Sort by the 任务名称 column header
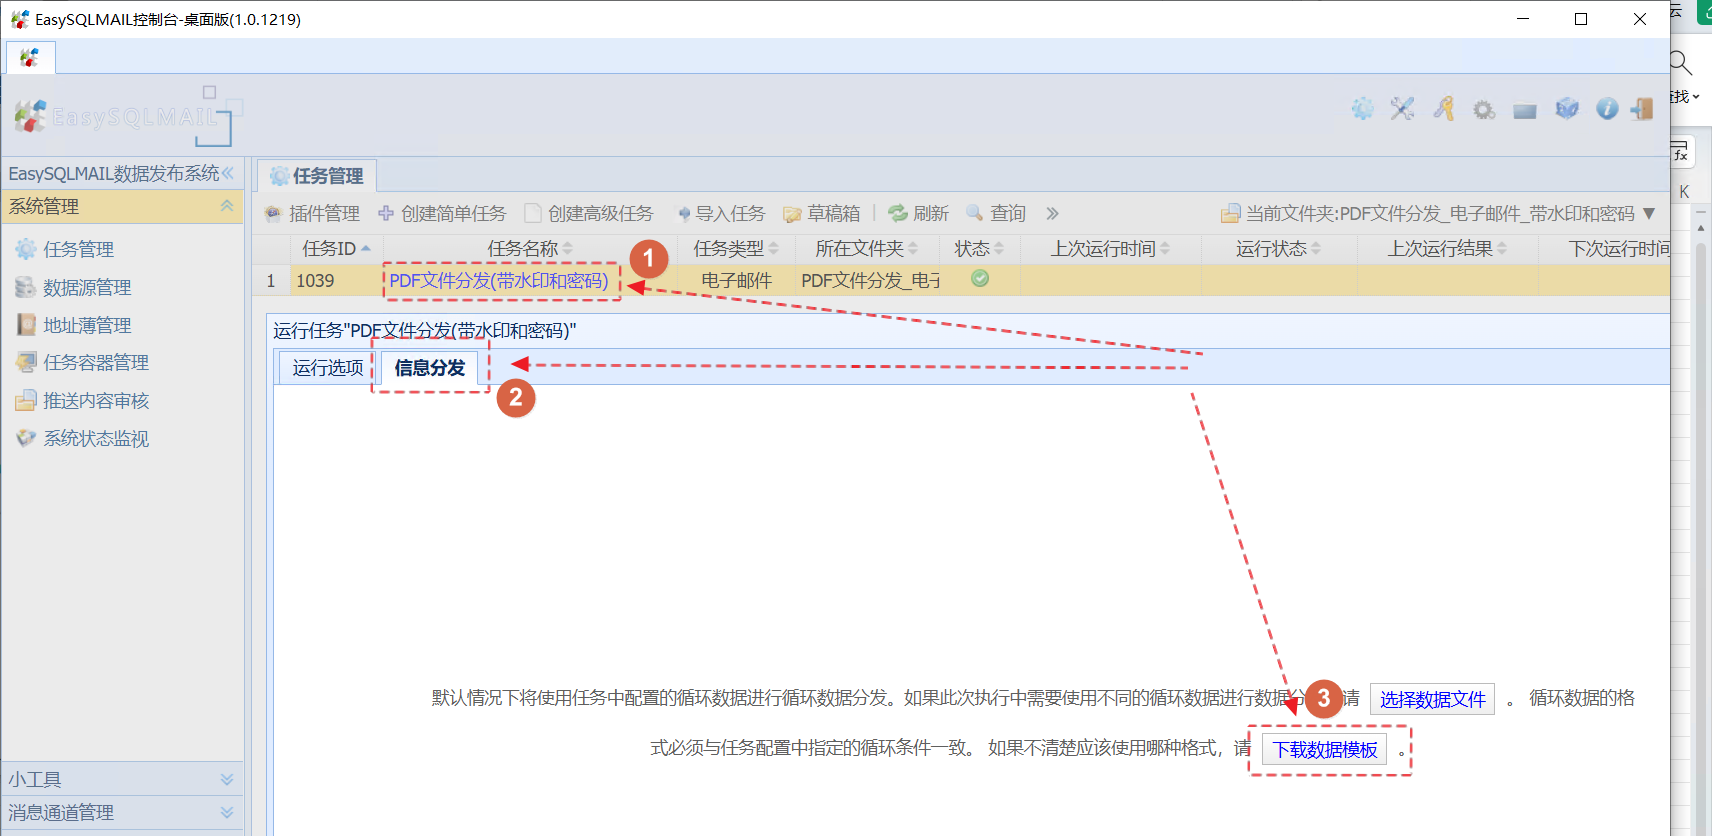Viewport: 1712px width, 836px height. point(530,248)
